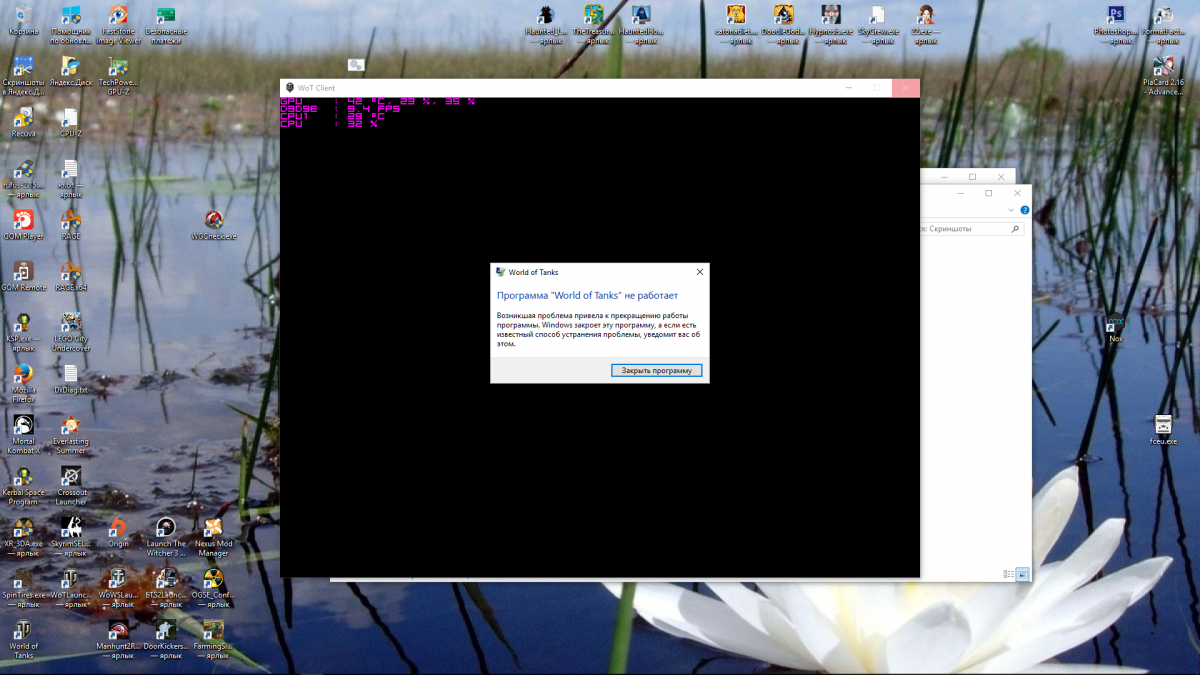Select the FarmingSimulator shortcut icon
Image resolution: width=1200 pixels, height=675 pixels.
click(213, 639)
